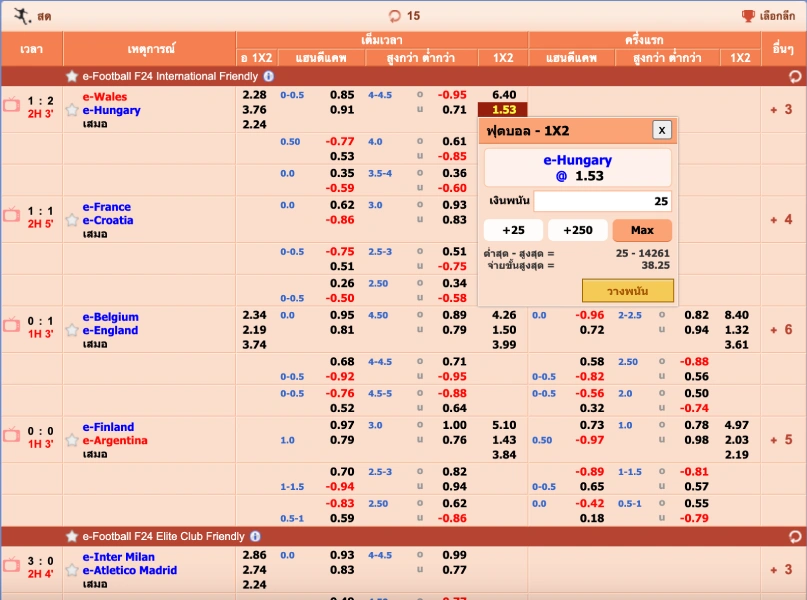Open info icon beside International Friendly
The image size is (807, 600).
pyautogui.click(x=269, y=76)
